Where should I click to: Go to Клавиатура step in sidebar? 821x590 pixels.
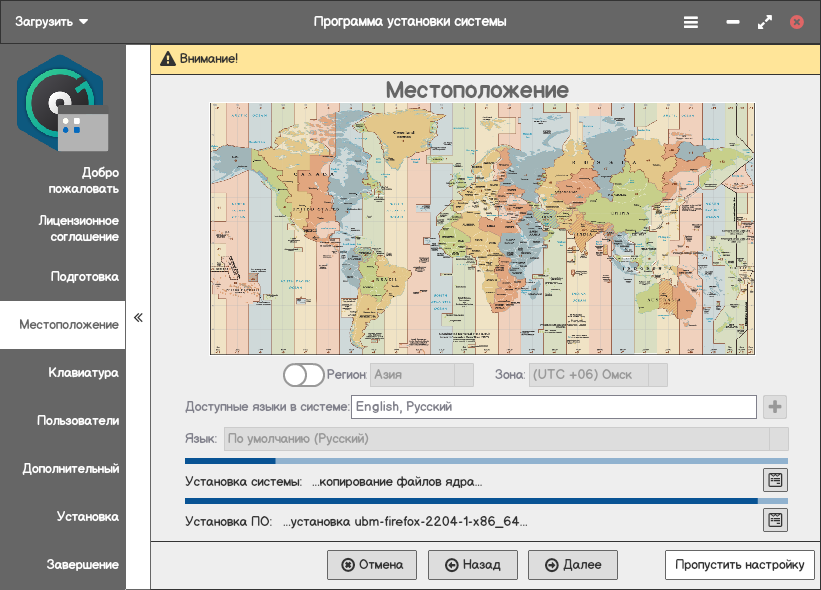(x=83, y=373)
